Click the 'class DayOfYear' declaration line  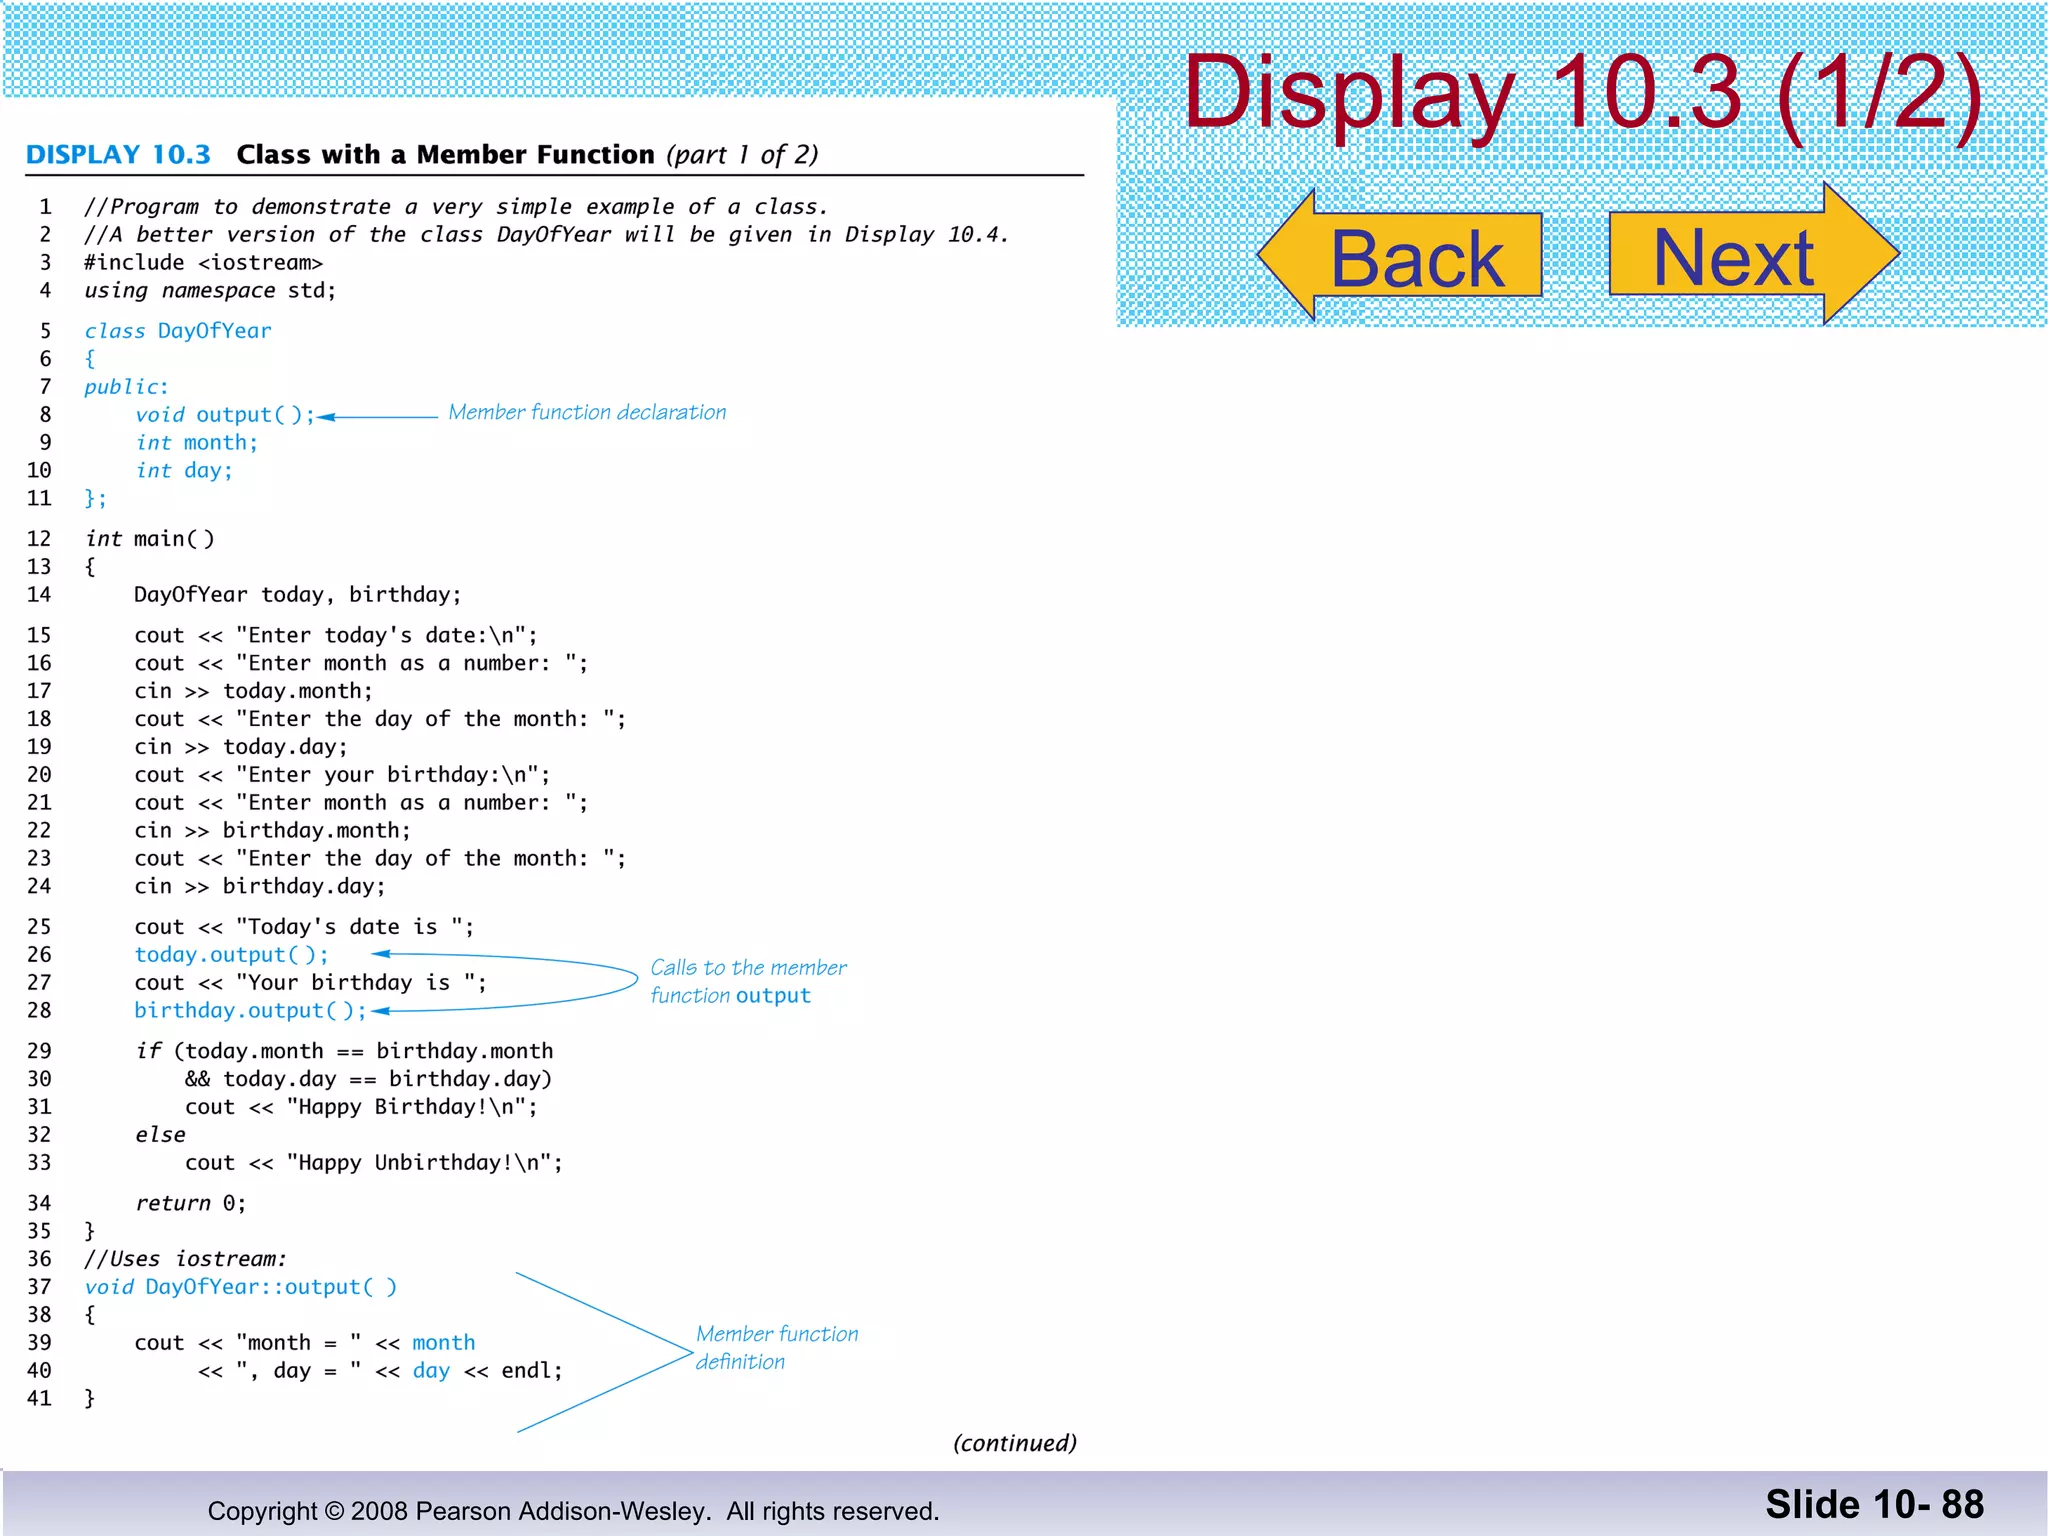(x=178, y=331)
